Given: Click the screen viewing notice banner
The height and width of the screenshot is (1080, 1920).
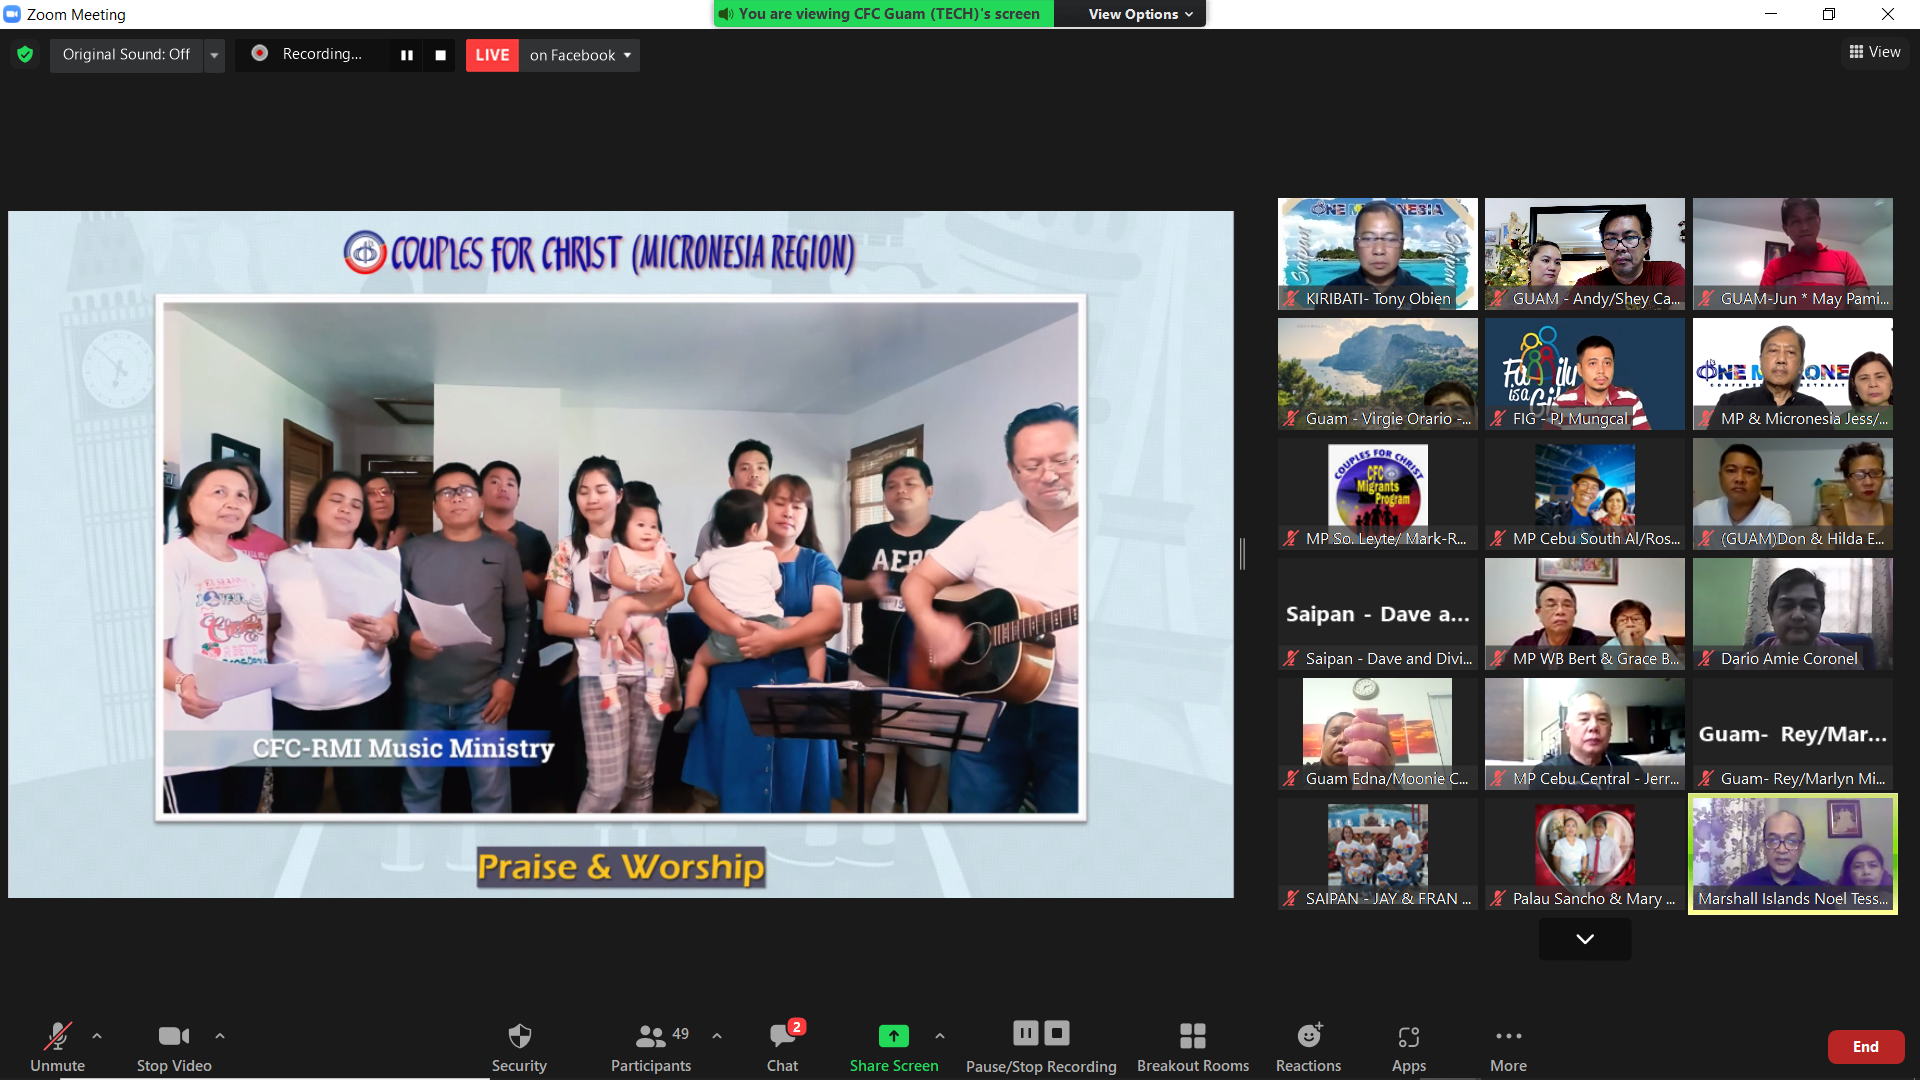Looking at the screenshot, I should tap(884, 14).
